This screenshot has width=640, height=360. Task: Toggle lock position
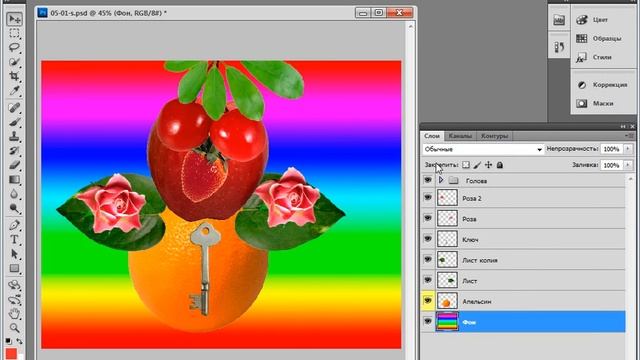pyautogui.click(x=488, y=165)
